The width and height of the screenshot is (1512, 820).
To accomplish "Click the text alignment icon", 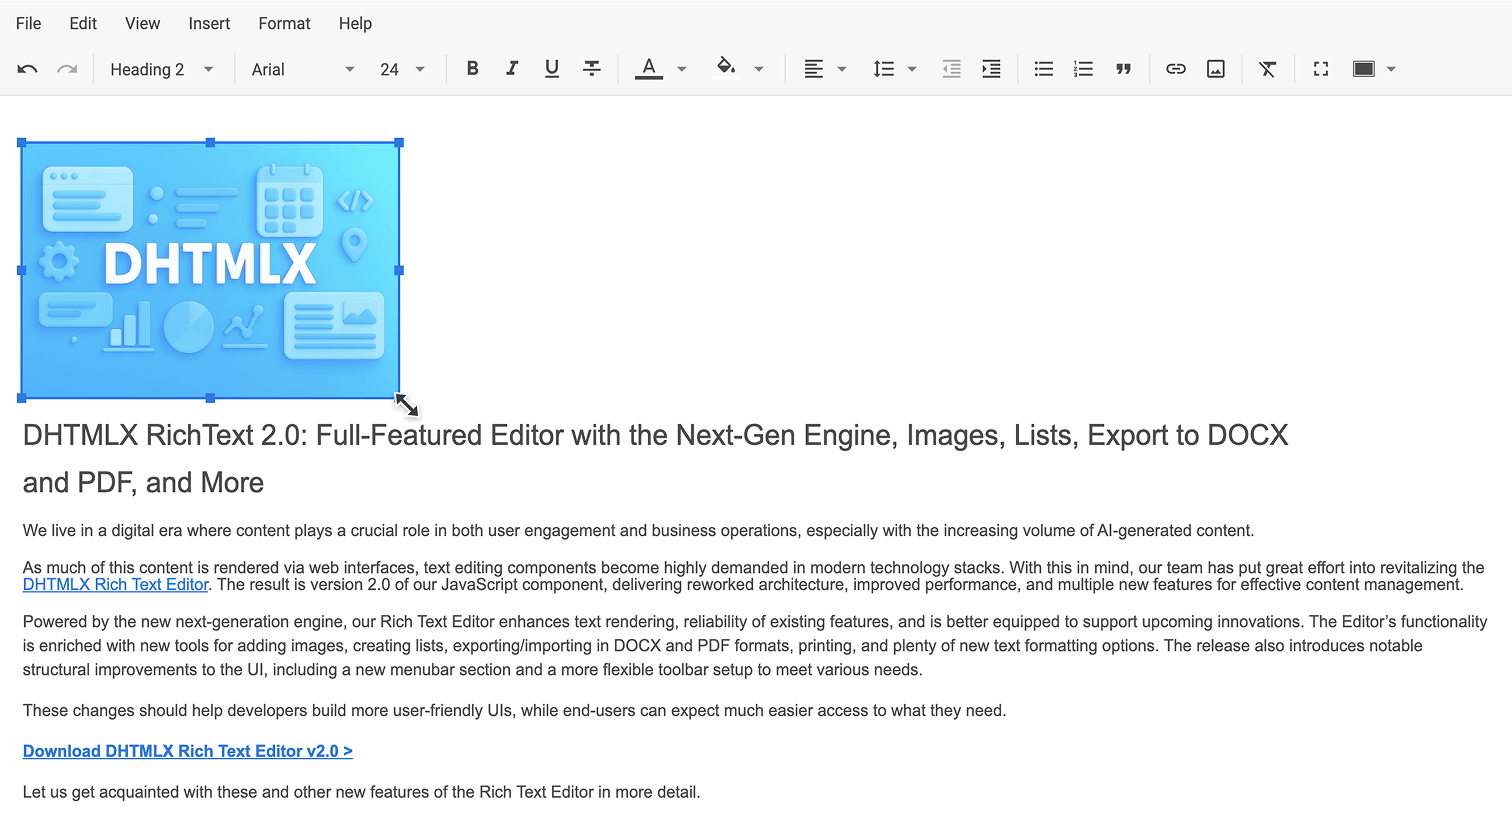I will (814, 68).
